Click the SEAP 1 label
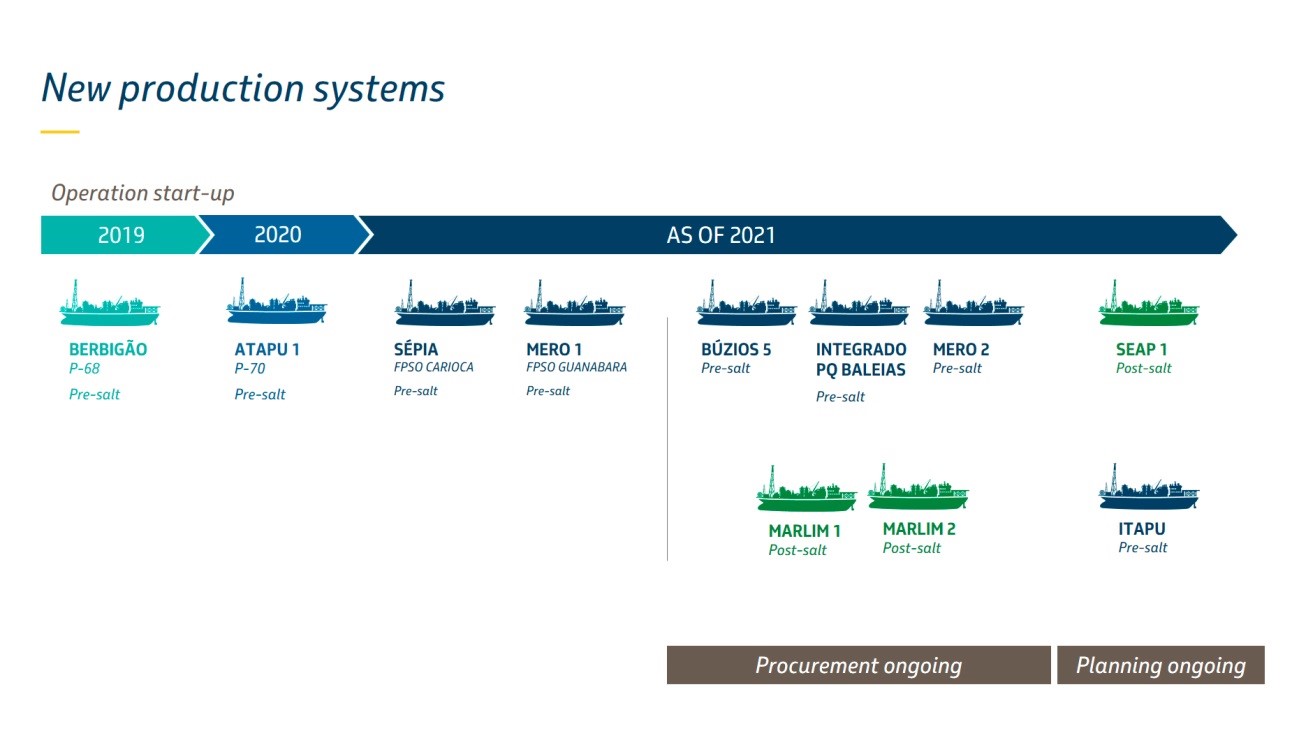The image size is (1299, 754). tap(1142, 350)
